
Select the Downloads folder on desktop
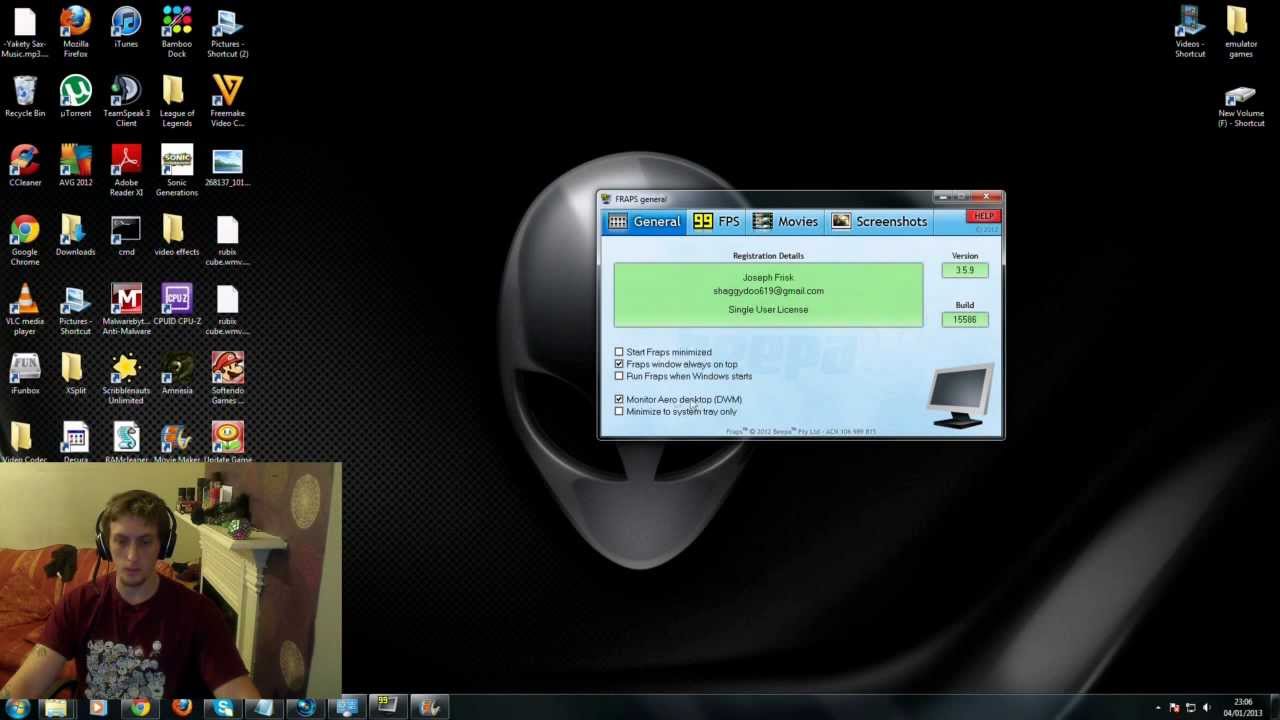tap(75, 235)
